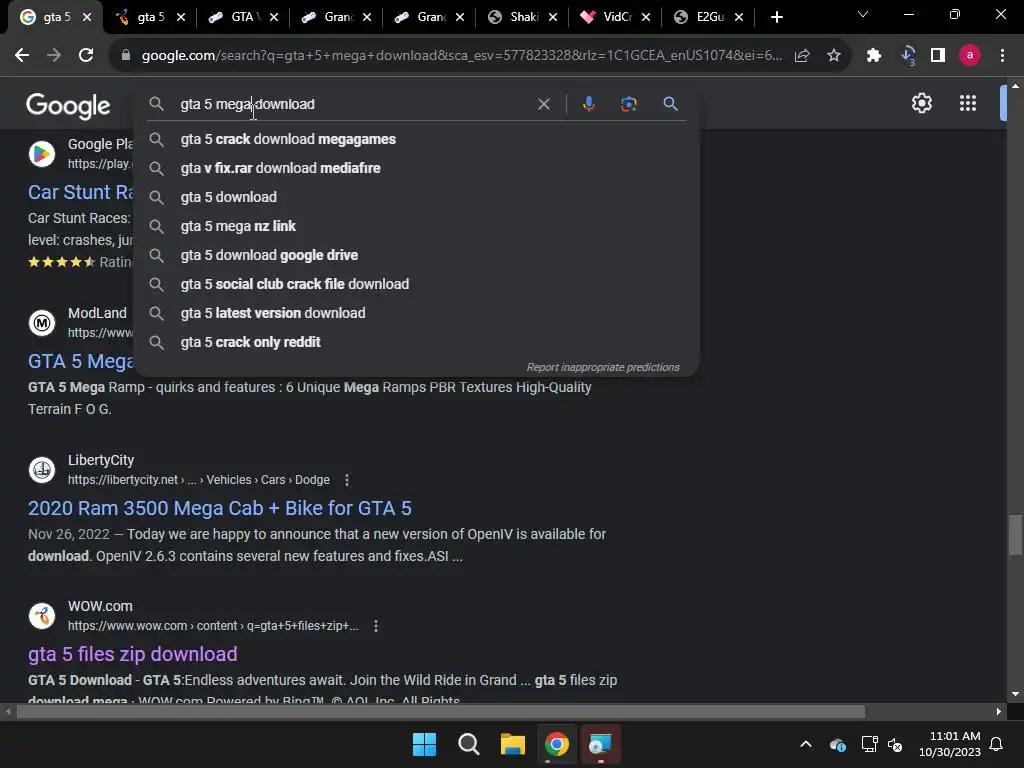Image resolution: width=1024 pixels, height=768 pixels.
Task: Search by image with Google Lens
Action: 628,104
